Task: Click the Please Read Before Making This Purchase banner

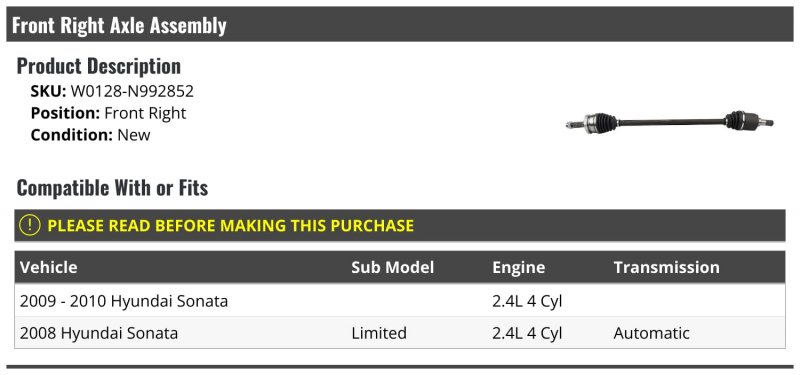Action: click(399, 225)
